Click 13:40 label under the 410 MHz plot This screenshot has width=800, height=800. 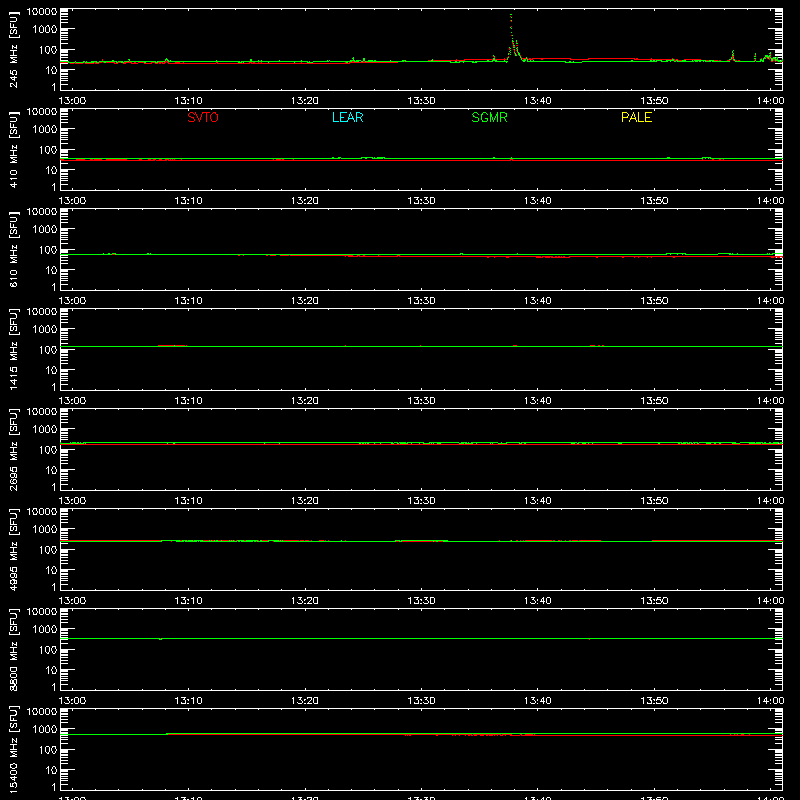pyautogui.click(x=538, y=201)
